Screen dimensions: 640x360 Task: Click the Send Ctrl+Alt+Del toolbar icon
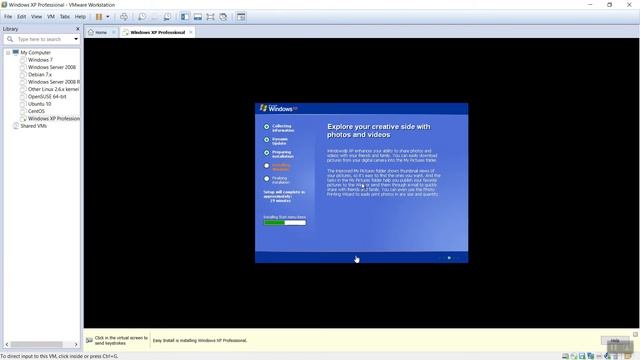pos(124,17)
